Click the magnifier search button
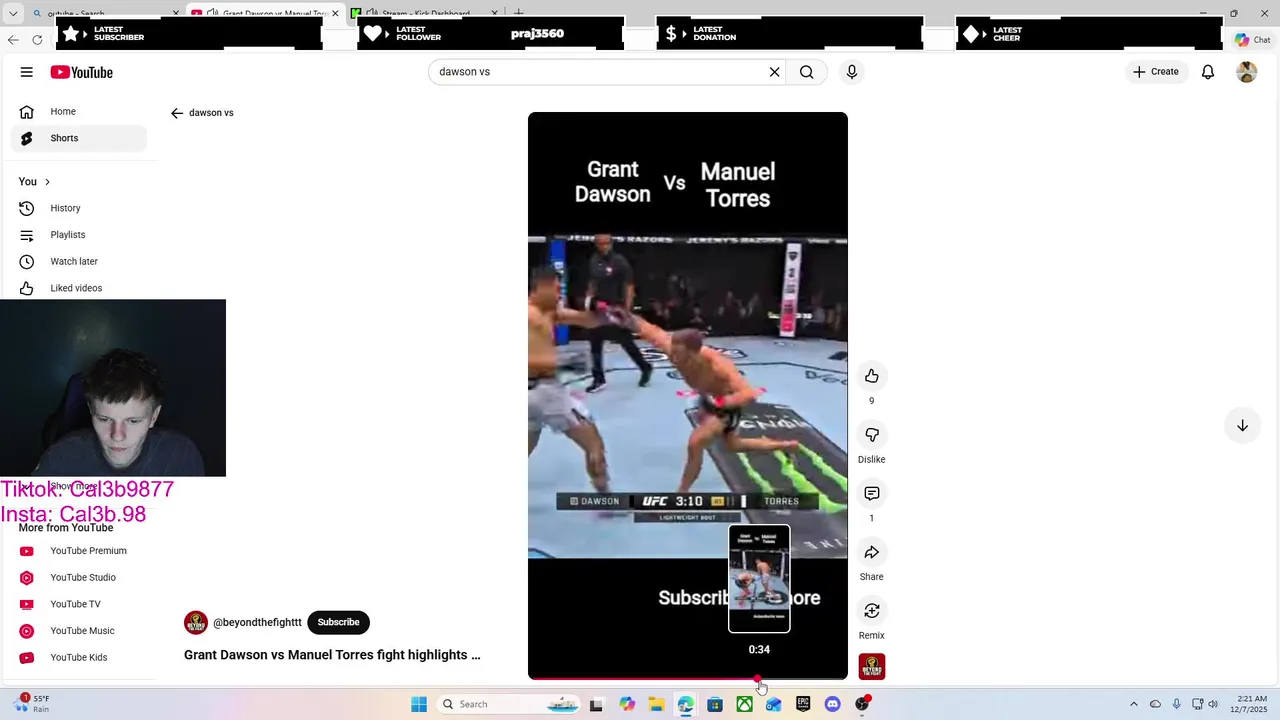Image resolution: width=1280 pixels, height=720 pixels. (807, 72)
